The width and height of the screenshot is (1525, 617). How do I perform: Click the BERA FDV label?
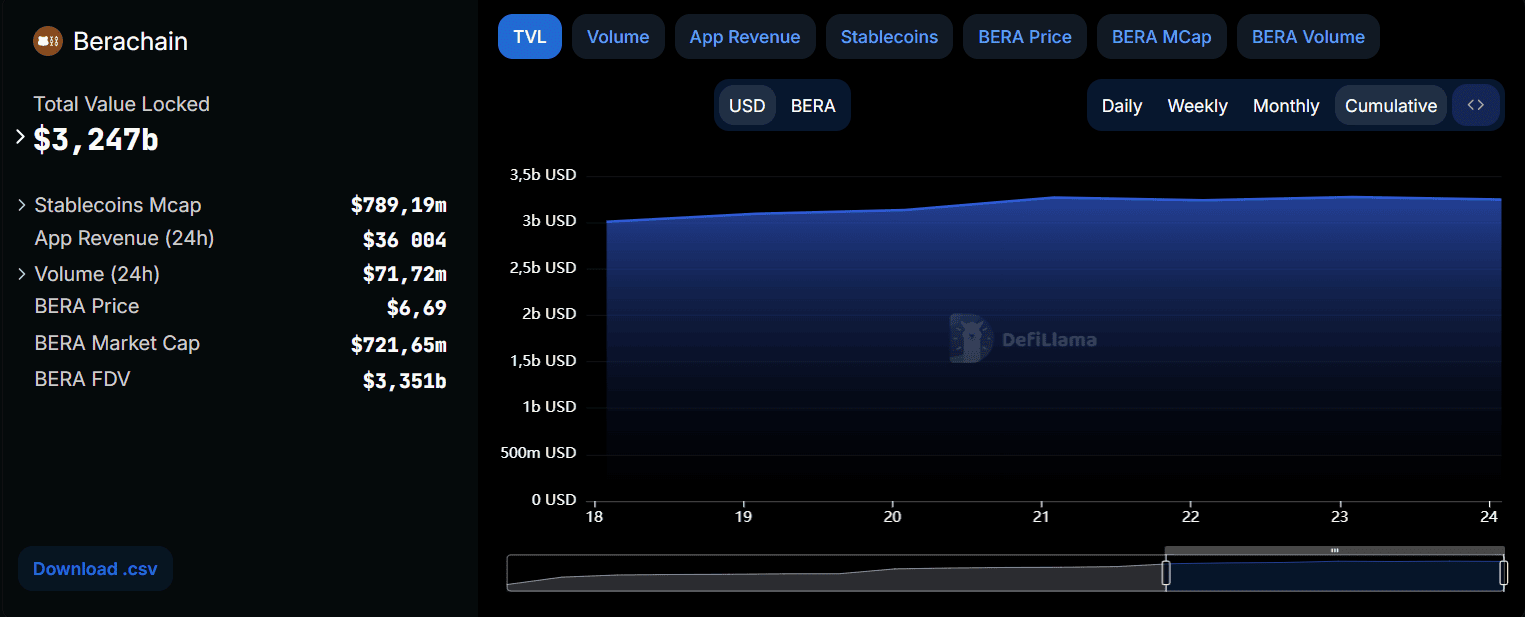82,379
